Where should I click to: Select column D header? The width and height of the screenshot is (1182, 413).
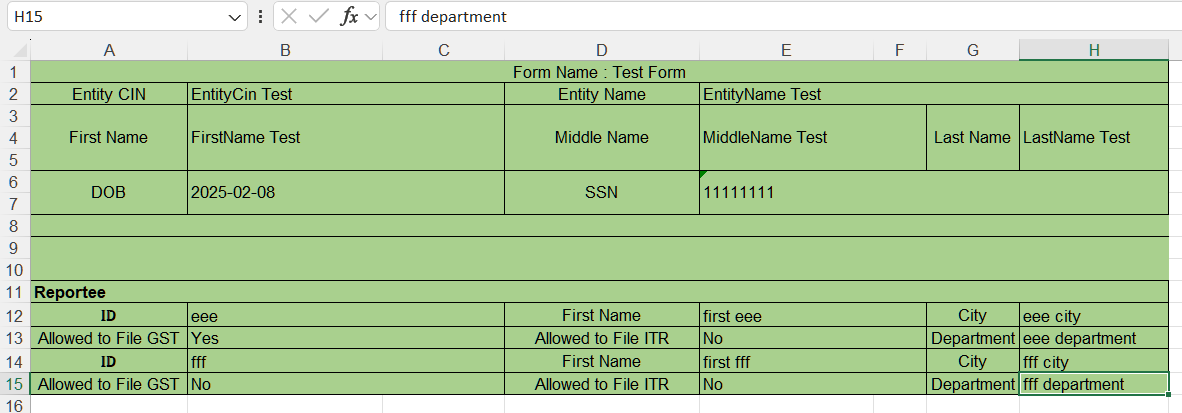(x=601, y=50)
